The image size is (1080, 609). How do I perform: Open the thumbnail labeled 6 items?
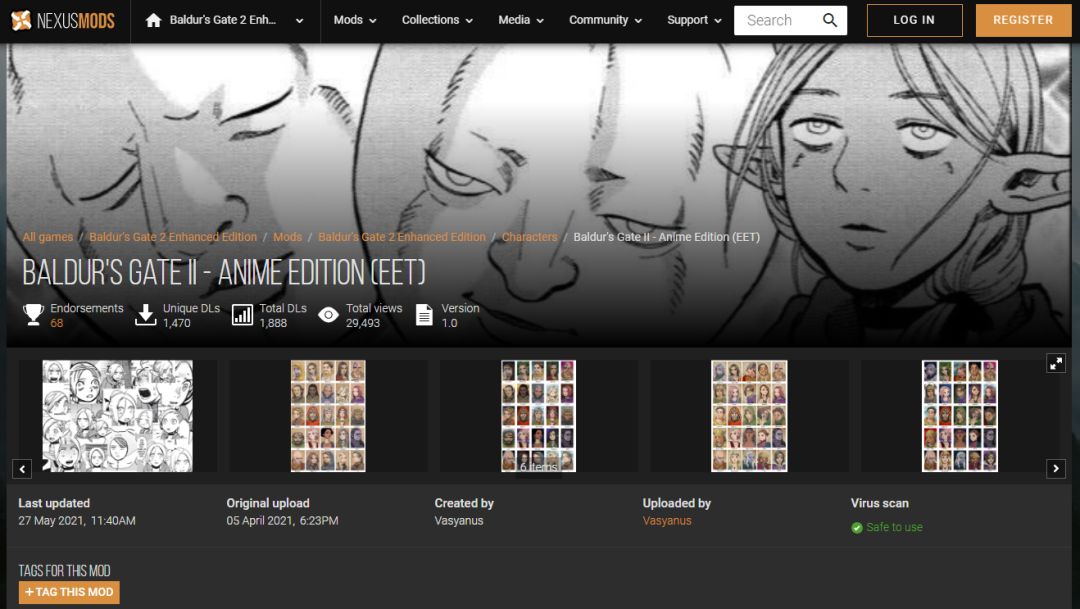click(x=538, y=415)
